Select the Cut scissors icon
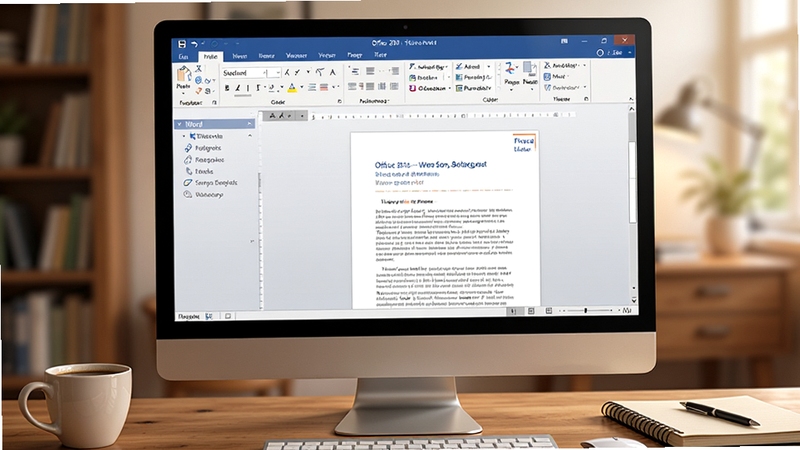The width and height of the screenshot is (800, 450). coord(199,69)
